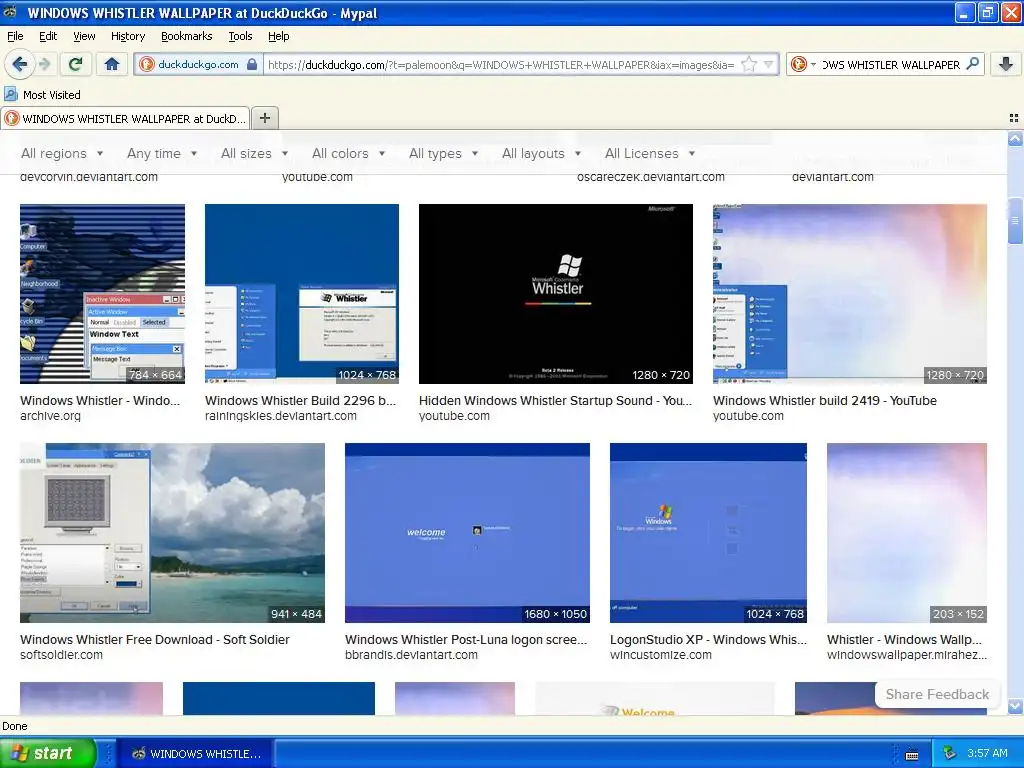Click the Share Feedback button

(937, 694)
